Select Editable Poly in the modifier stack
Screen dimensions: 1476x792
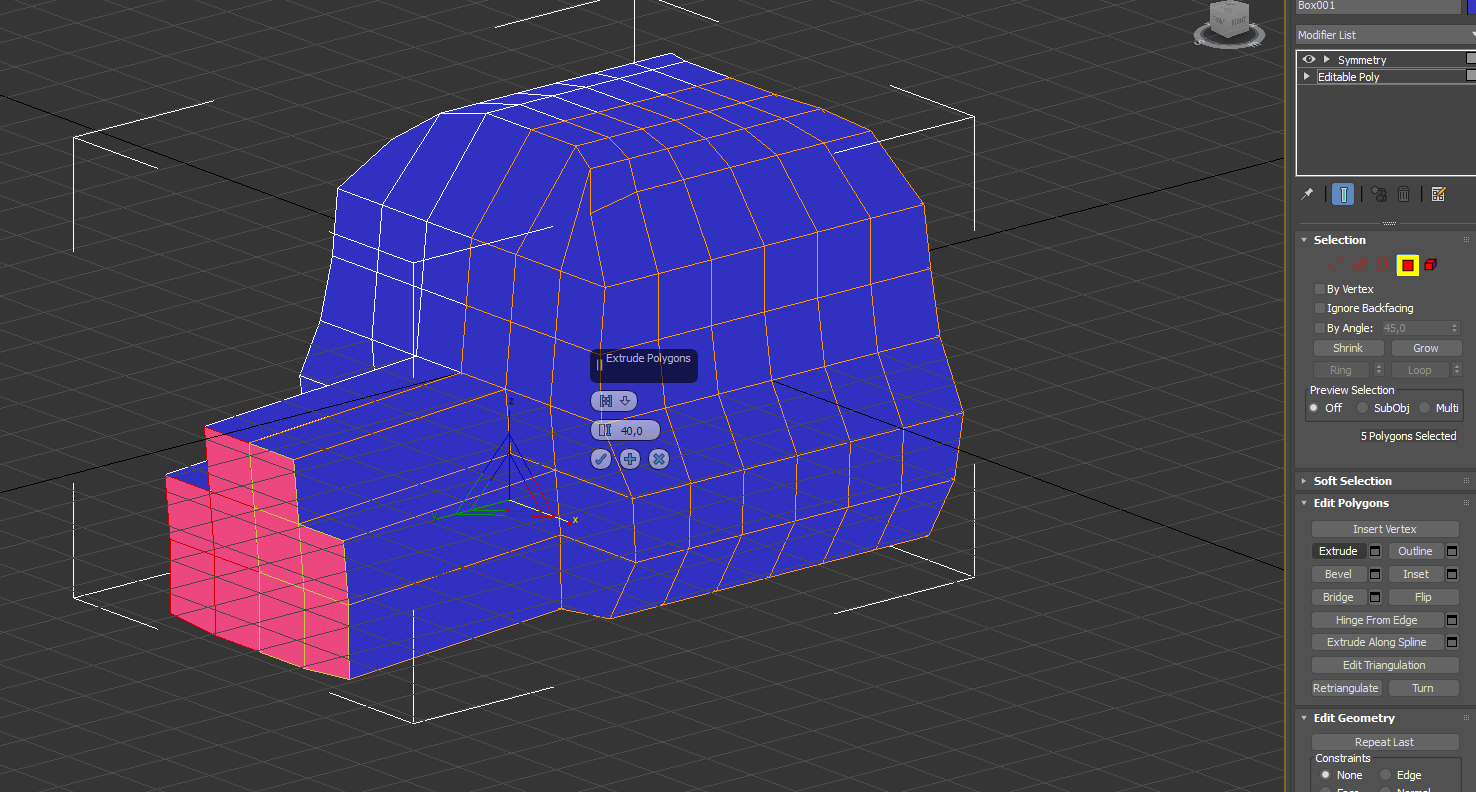pyautogui.click(x=1348, y=77)
